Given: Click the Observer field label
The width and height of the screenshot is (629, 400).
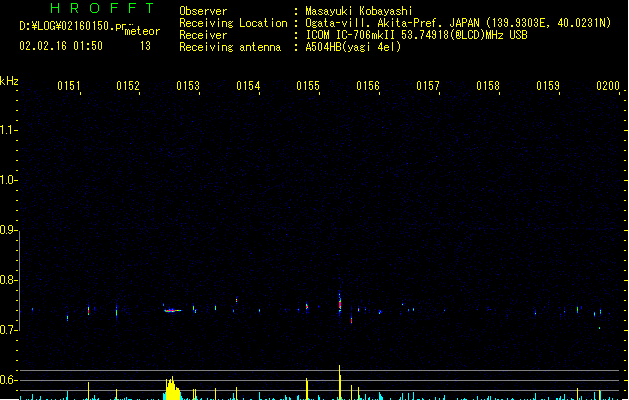Looking at the screenshot, I should (203, 11).
